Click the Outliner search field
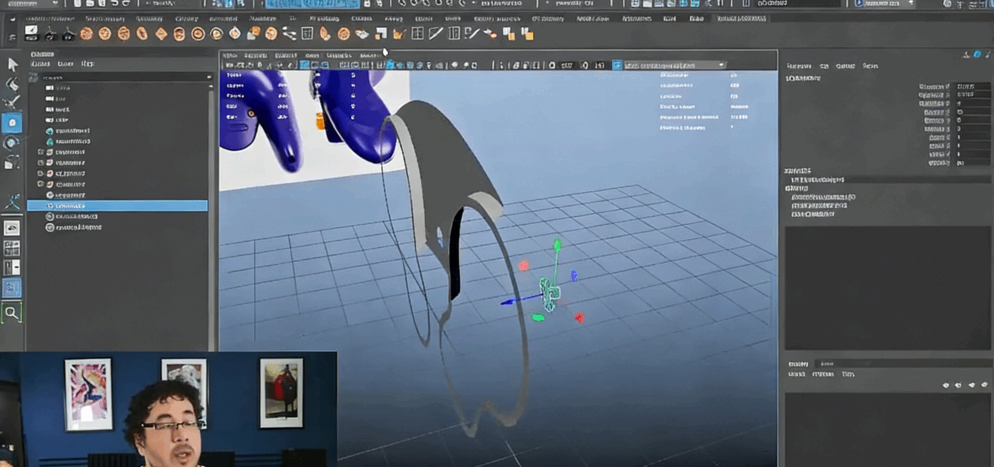The height and width of the screenshot is (467, 994). click(124, 77)
